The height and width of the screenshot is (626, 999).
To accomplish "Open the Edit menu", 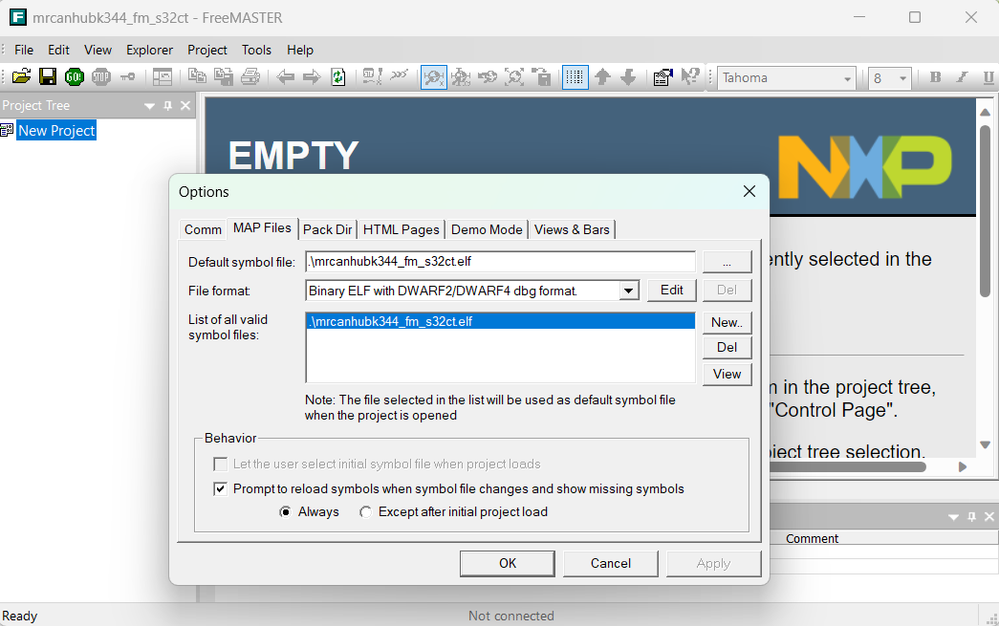I will 59,50.
